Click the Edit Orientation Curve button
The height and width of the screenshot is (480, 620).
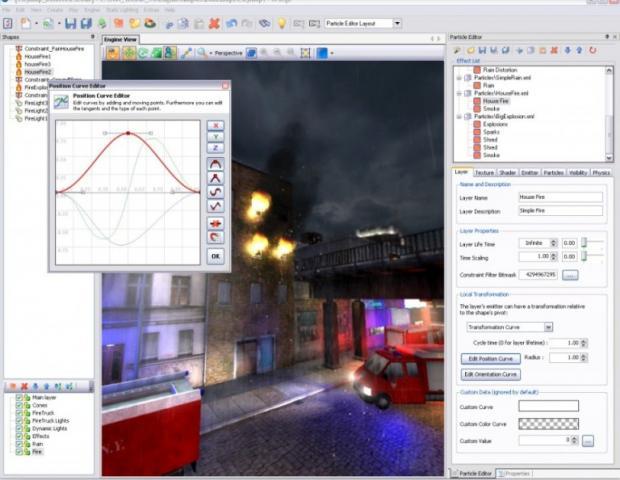(x=491, y=374)
